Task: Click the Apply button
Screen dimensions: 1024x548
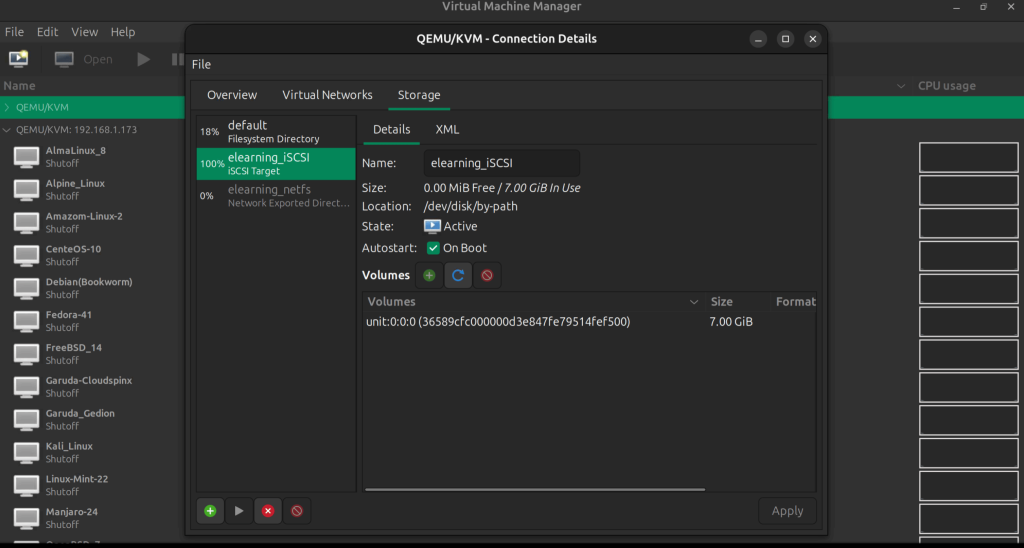Action: click(x=787, y=511)
